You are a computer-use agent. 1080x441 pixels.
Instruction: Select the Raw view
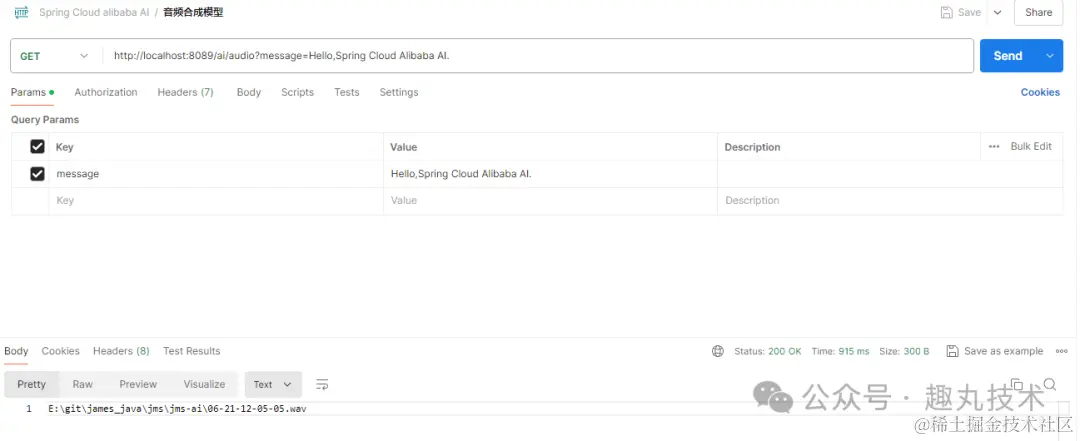click(83, 384)
